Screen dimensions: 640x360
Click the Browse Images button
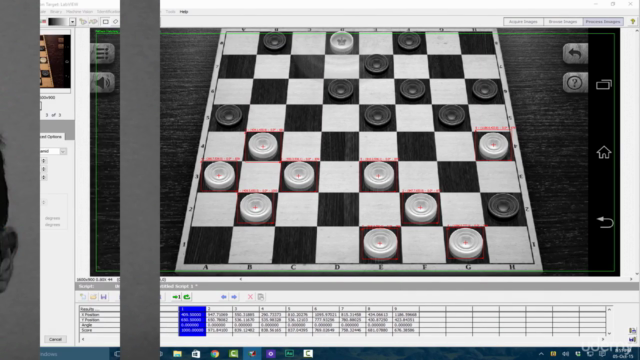point(563,22)
